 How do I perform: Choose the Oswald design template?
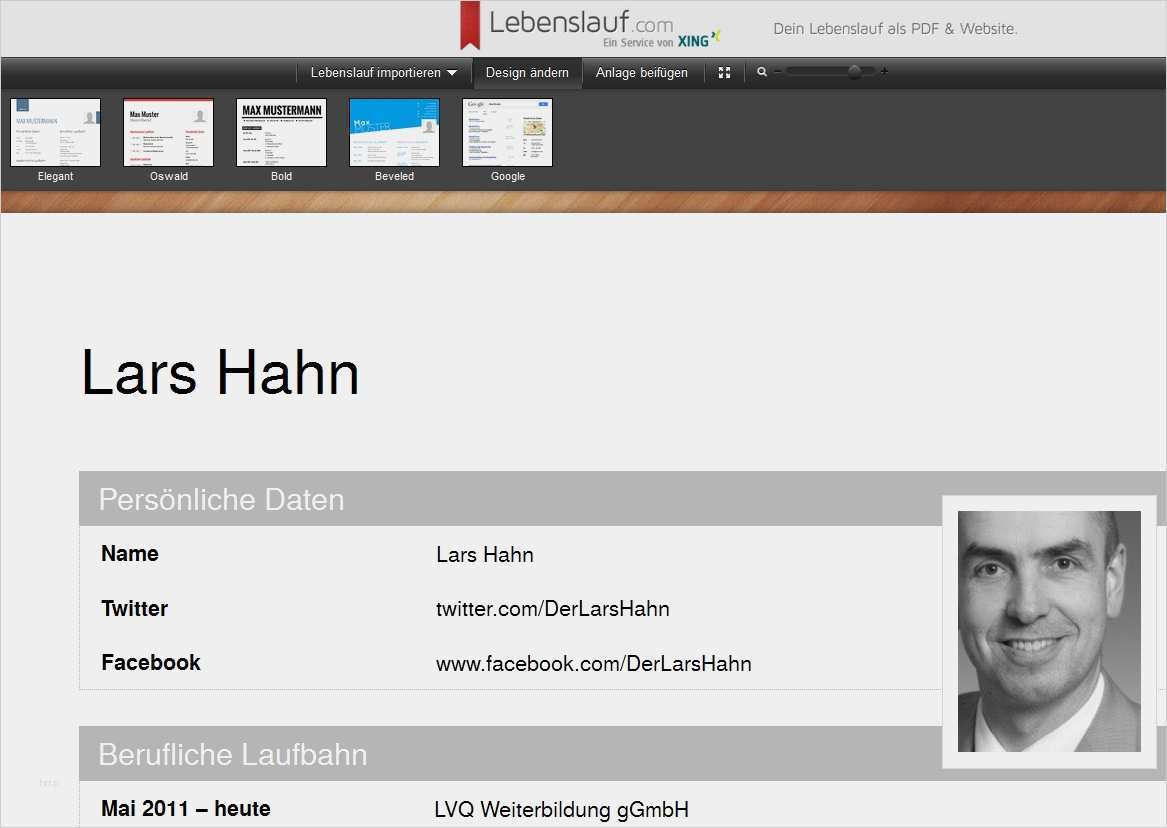tap(168, 132)
